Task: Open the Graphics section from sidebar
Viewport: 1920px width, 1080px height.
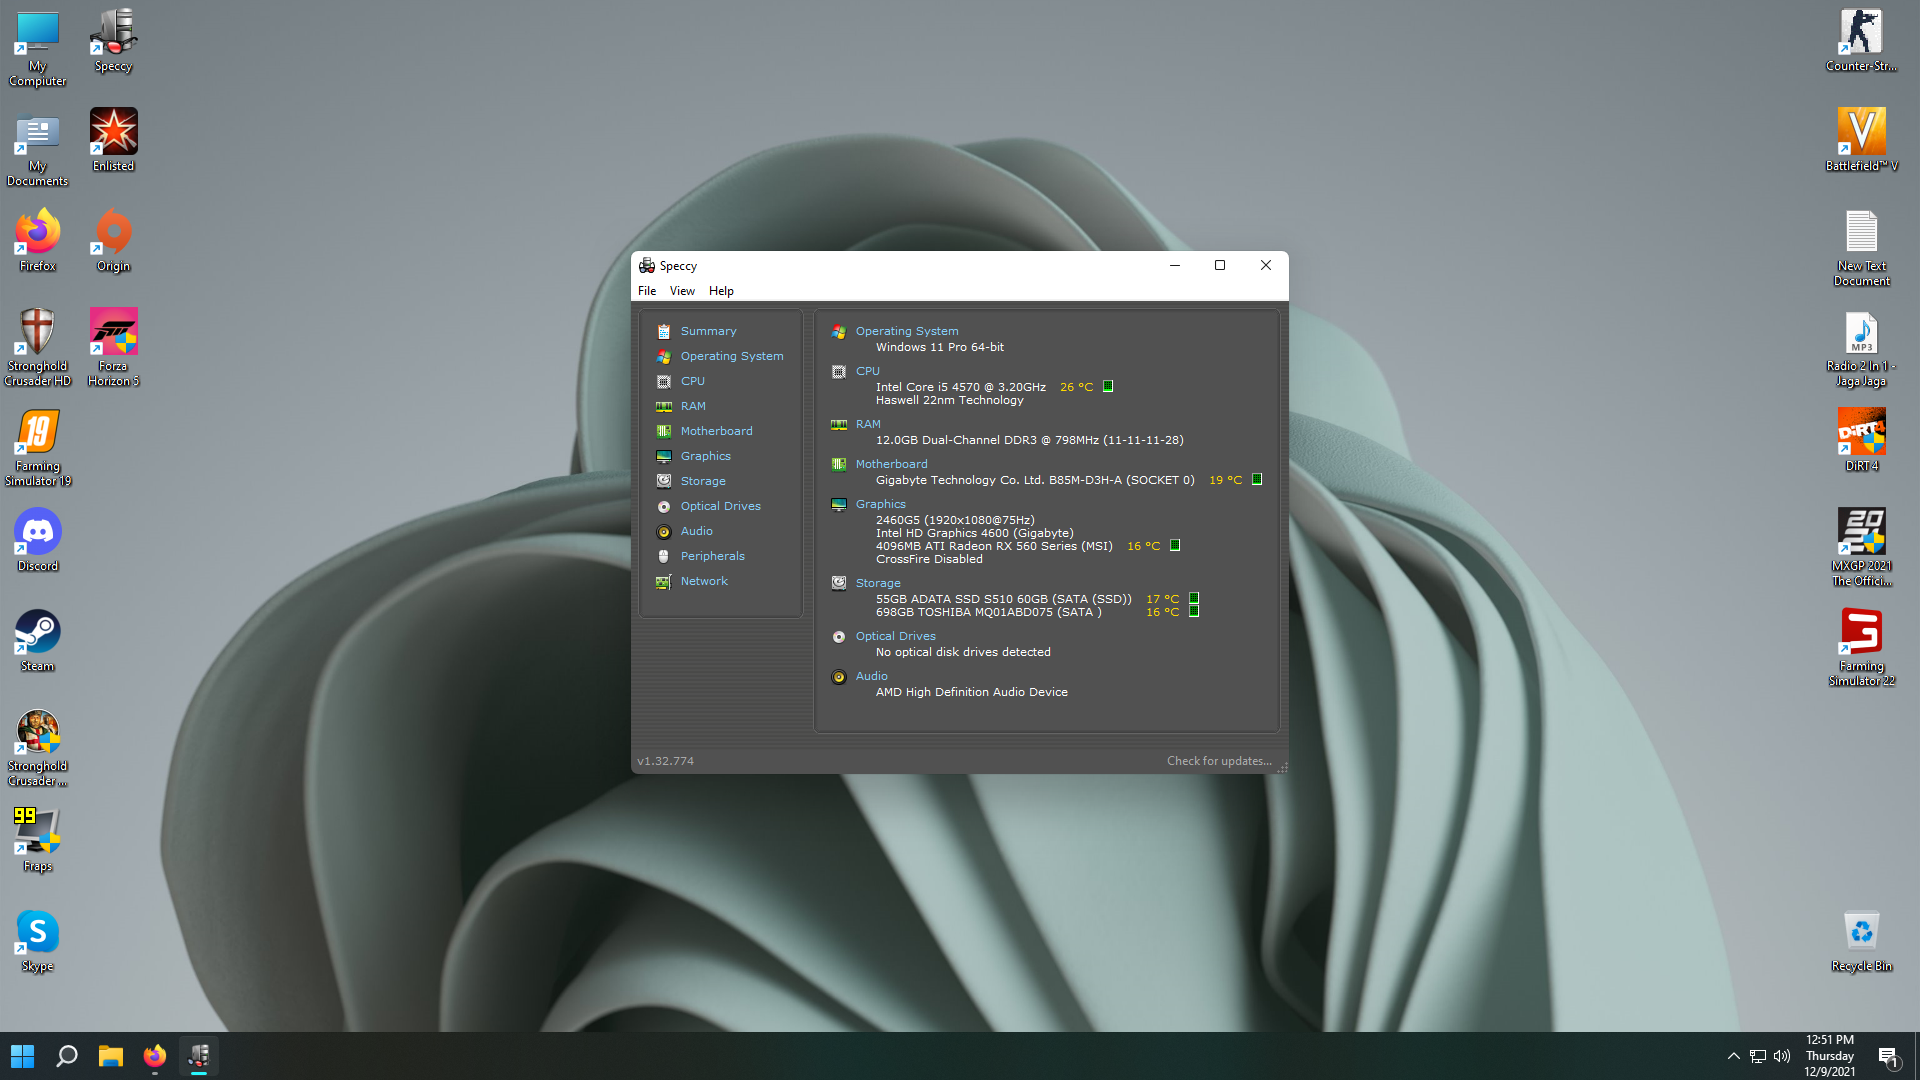Action: coord(705,456)
